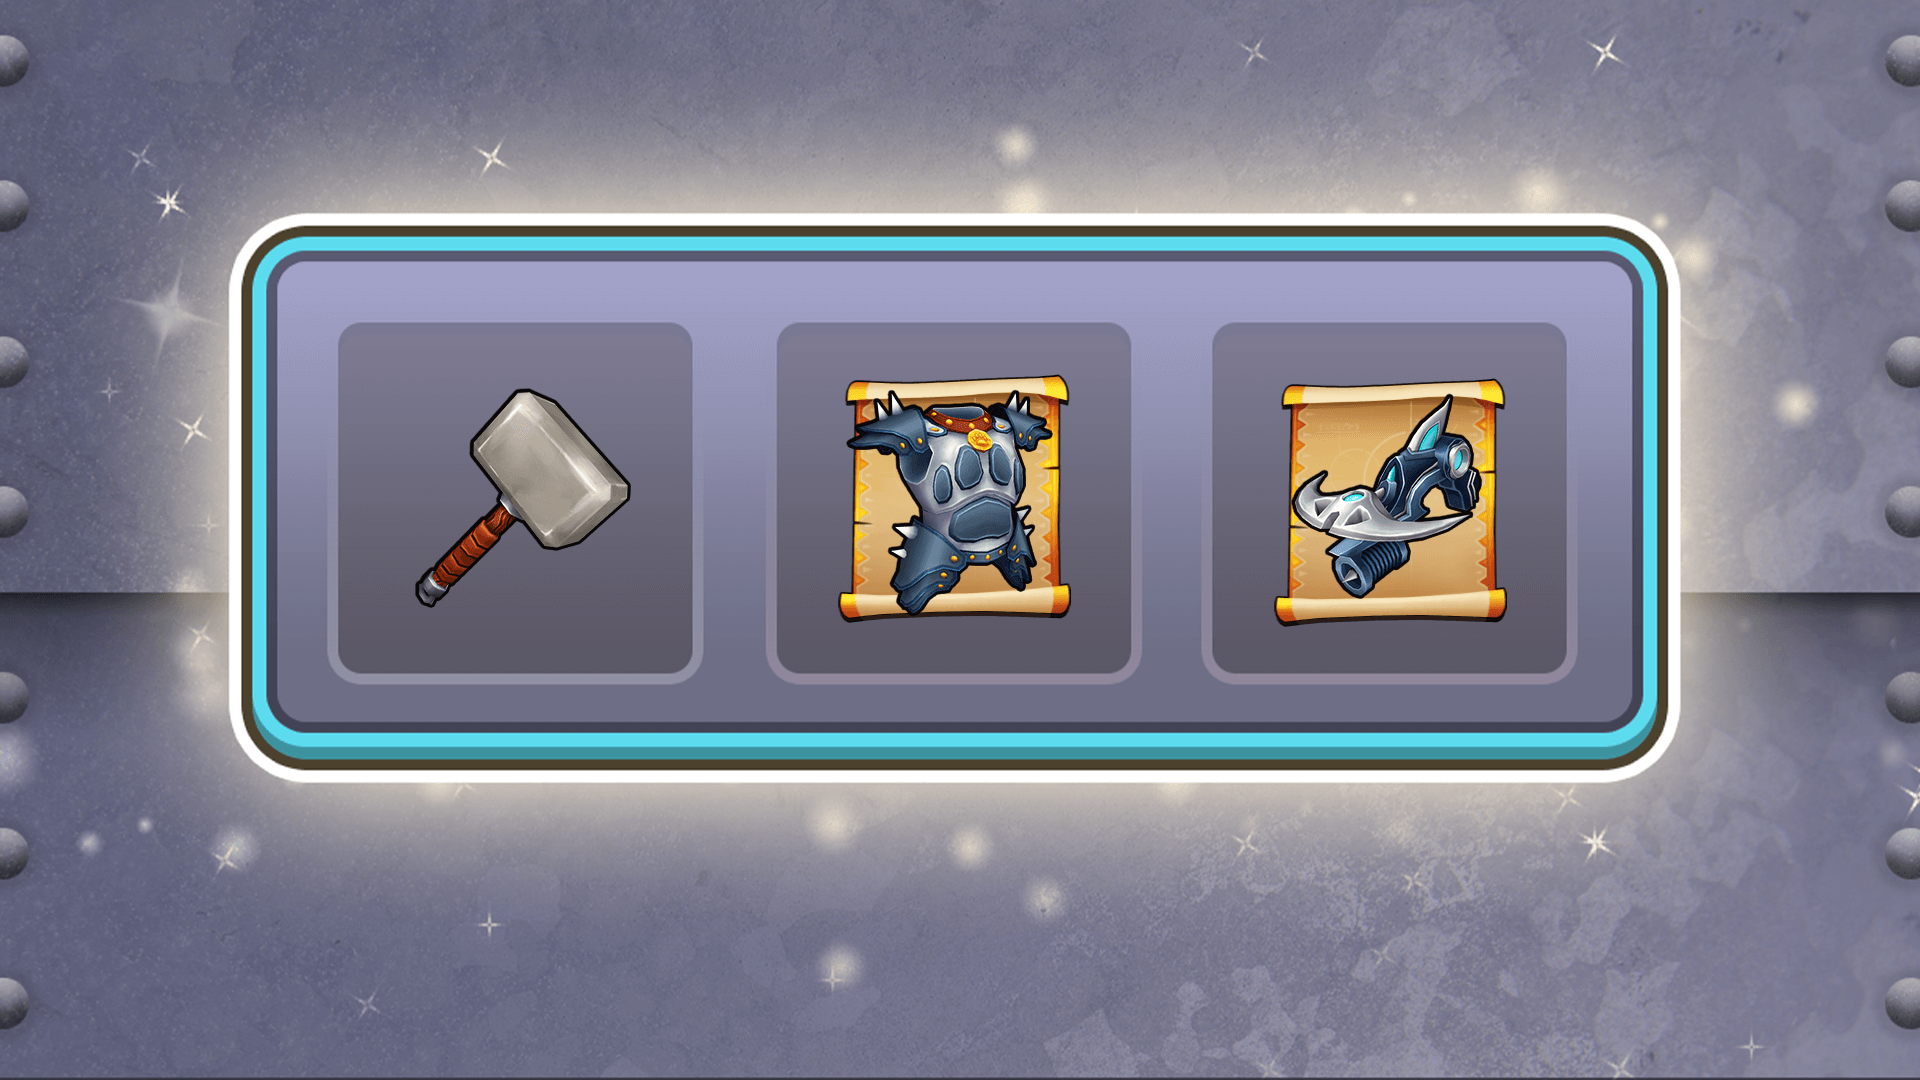
Task: Open the third reward slot with blaster
Action: click(1389, 500)
